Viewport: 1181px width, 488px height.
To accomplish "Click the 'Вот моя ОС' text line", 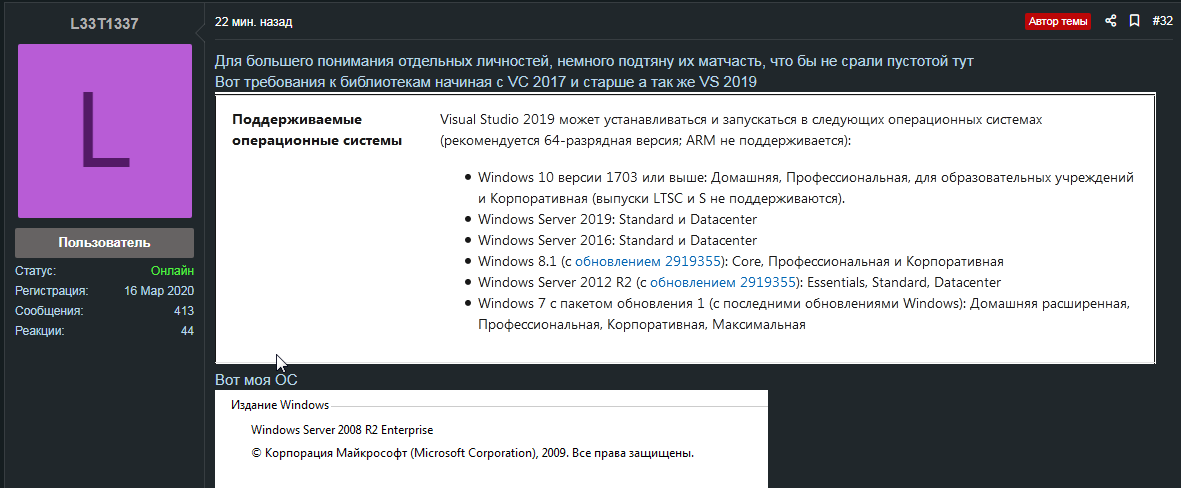I will (x=256, y=380).
